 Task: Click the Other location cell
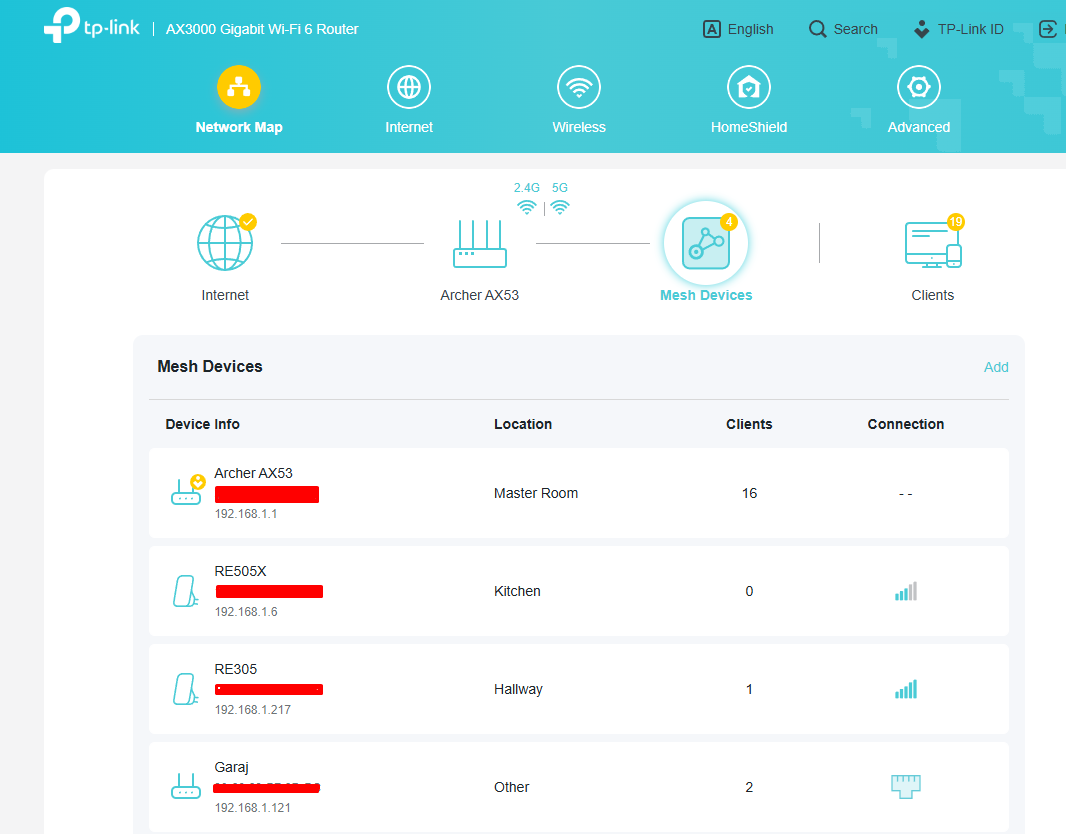[511, 787]
